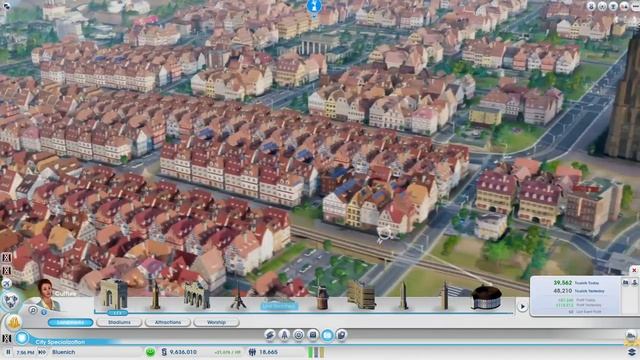The height and width of the screenshot is (360, 640).
Task: Open the gambling specialization icon
Action: coord(342,335)
